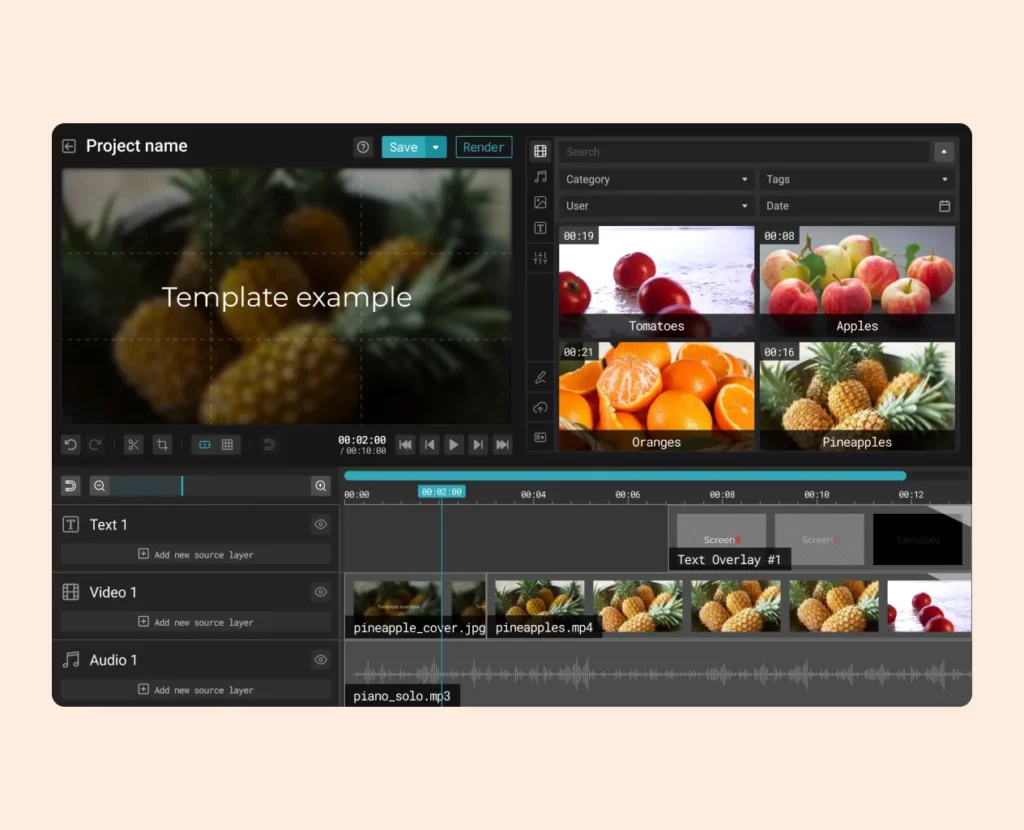Image resolution: width=1024 pixels, height=830 pixels.
Task: Open the image library sidebar tab
Action: coord(540,203)
